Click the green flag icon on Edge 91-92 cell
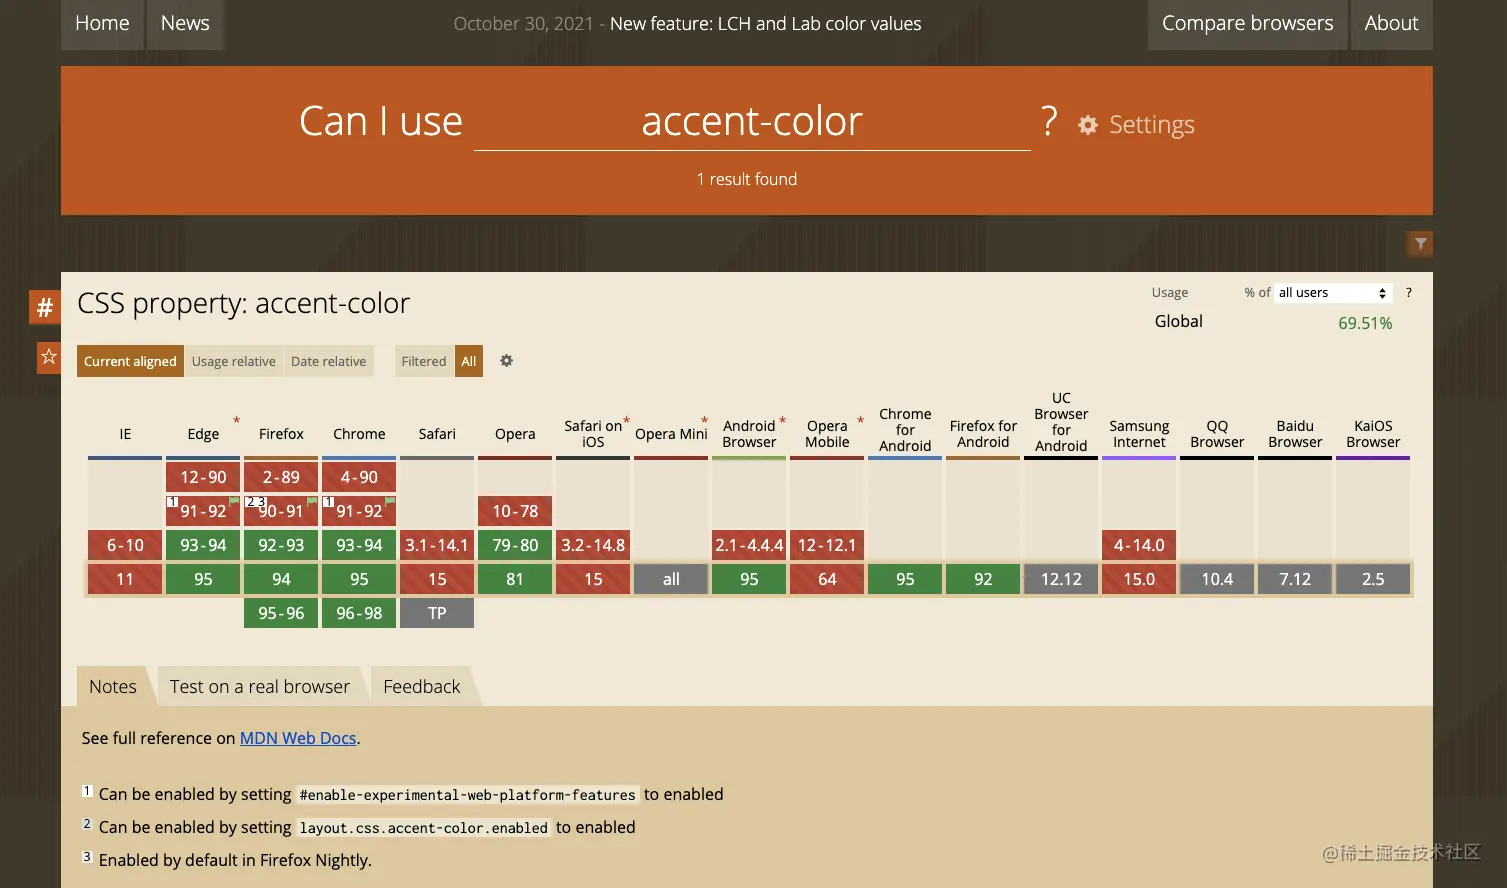Image resolution: width=1507 pixels, height=888 pixels. (x=234, y=500)
